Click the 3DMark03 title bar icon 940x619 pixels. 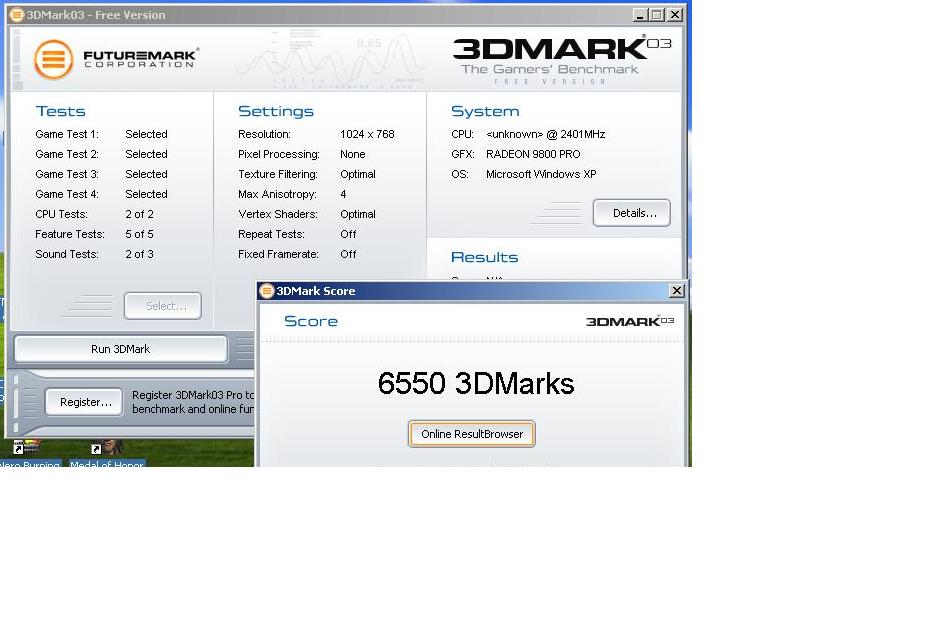(17, 14)
